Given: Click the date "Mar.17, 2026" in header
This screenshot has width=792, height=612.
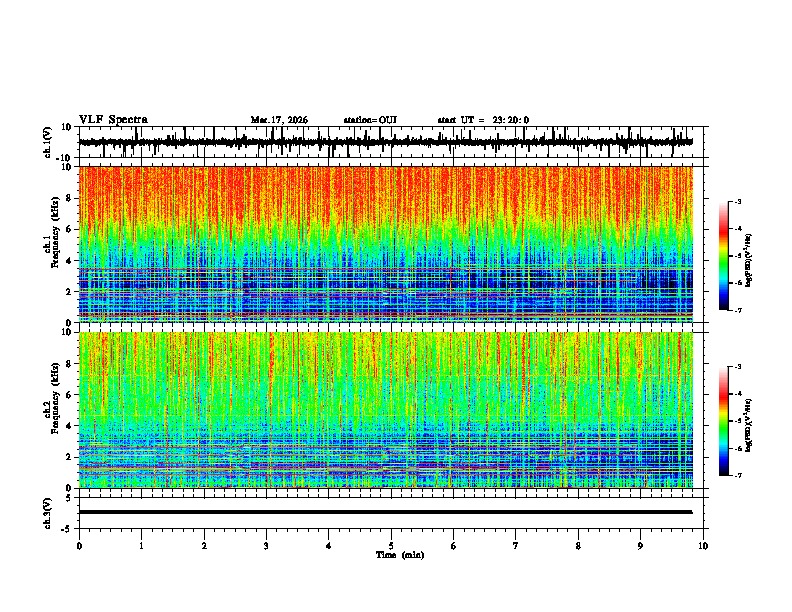Looking at the screenshot, I should [279, 120].
